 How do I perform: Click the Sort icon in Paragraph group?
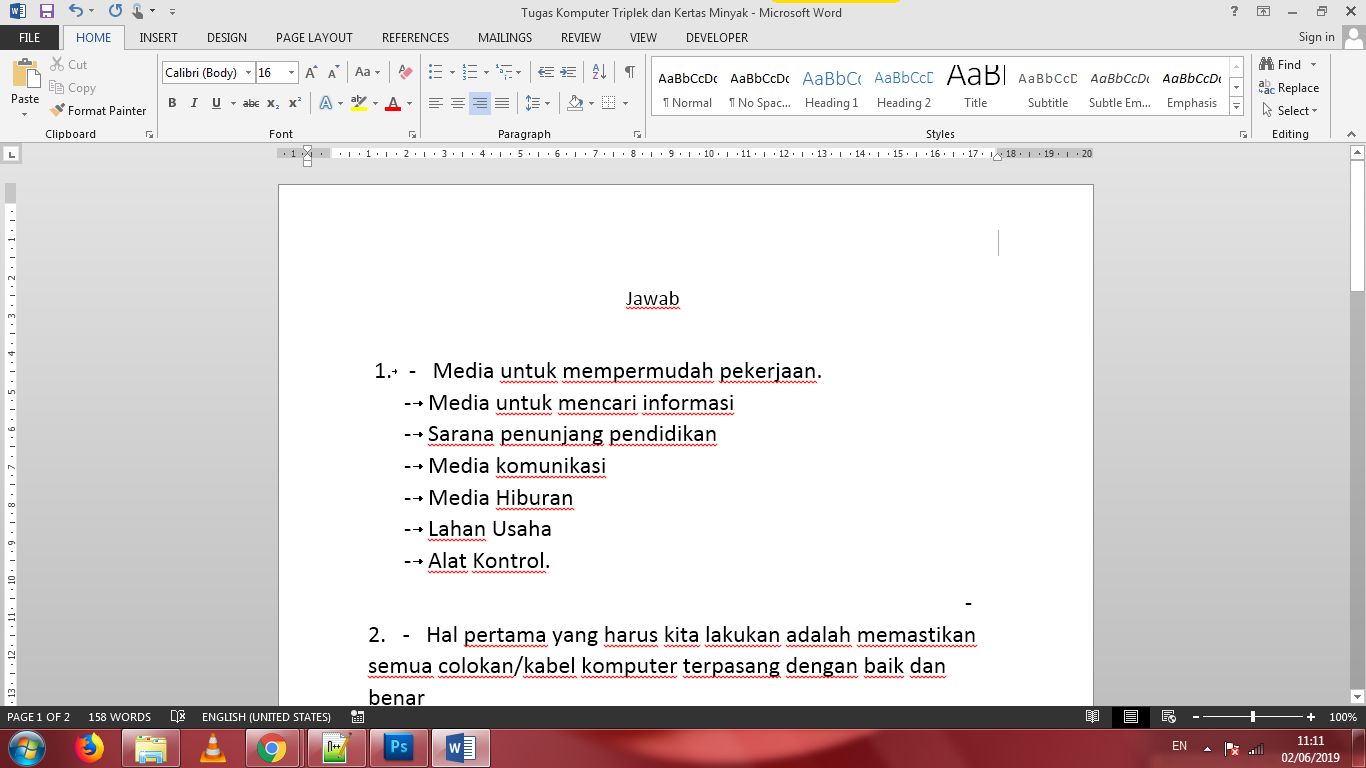(599, 72)
